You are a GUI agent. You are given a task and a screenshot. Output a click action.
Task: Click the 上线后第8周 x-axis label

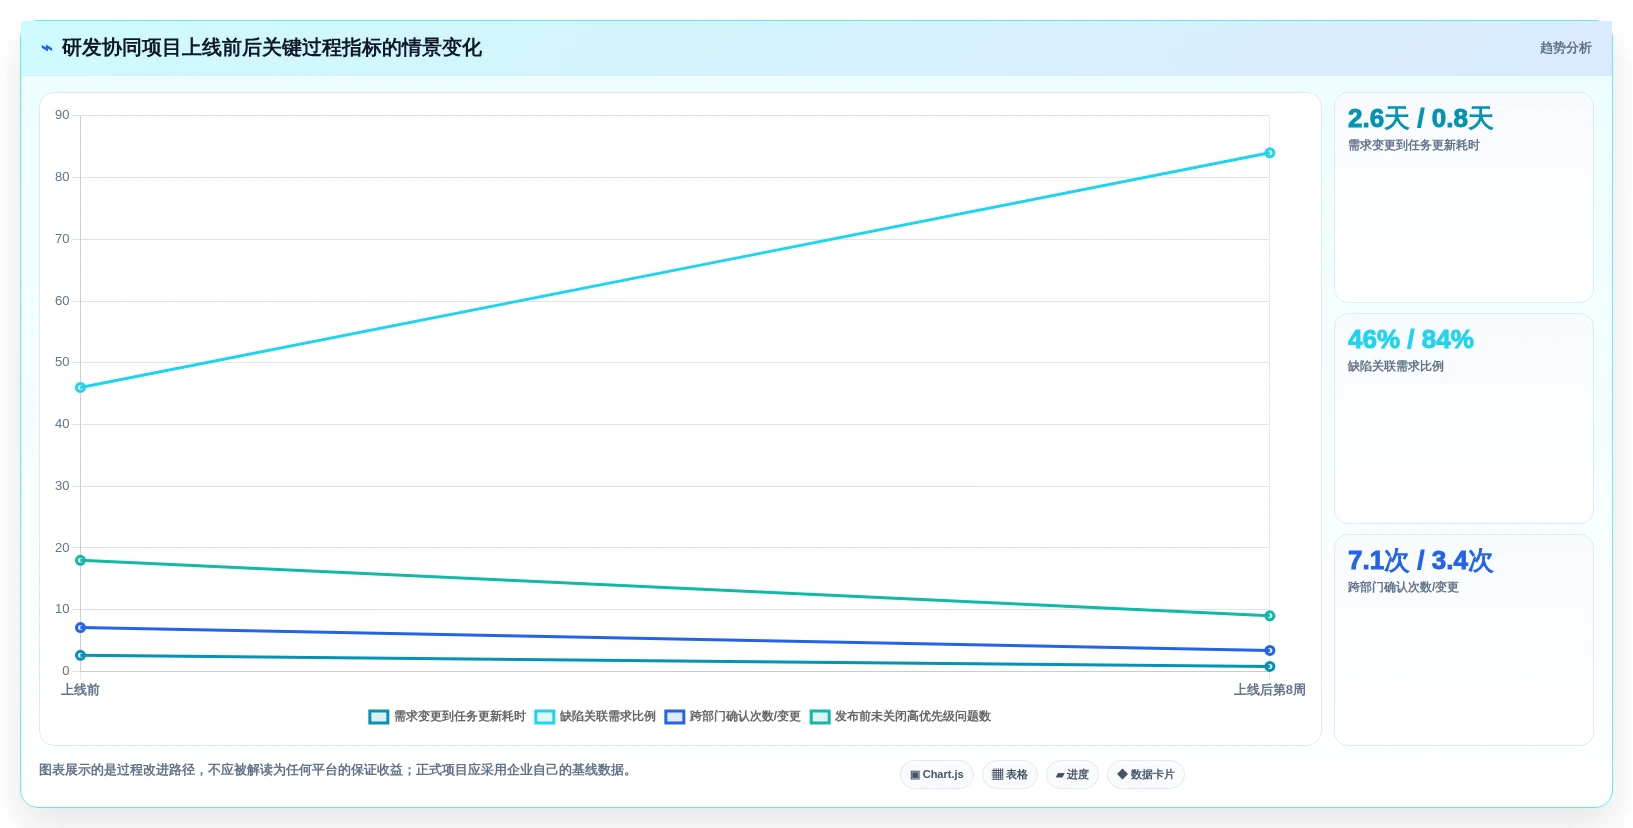pos(1269,690)
